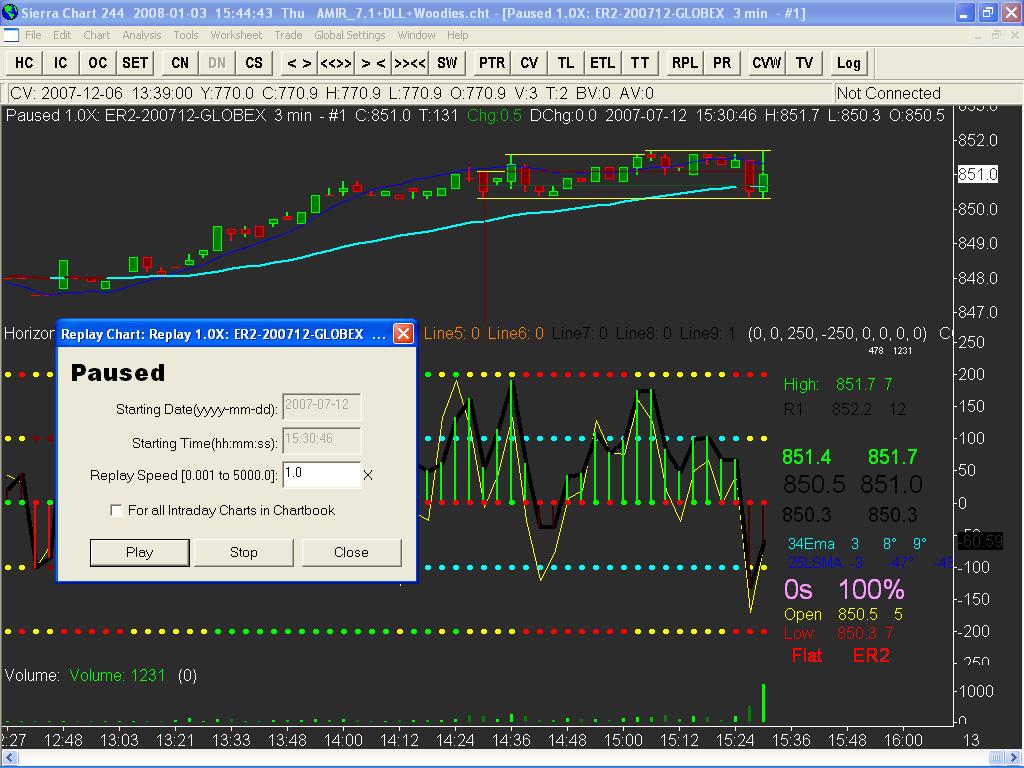
Task: Open the File menu
Action: click(33, 35)
